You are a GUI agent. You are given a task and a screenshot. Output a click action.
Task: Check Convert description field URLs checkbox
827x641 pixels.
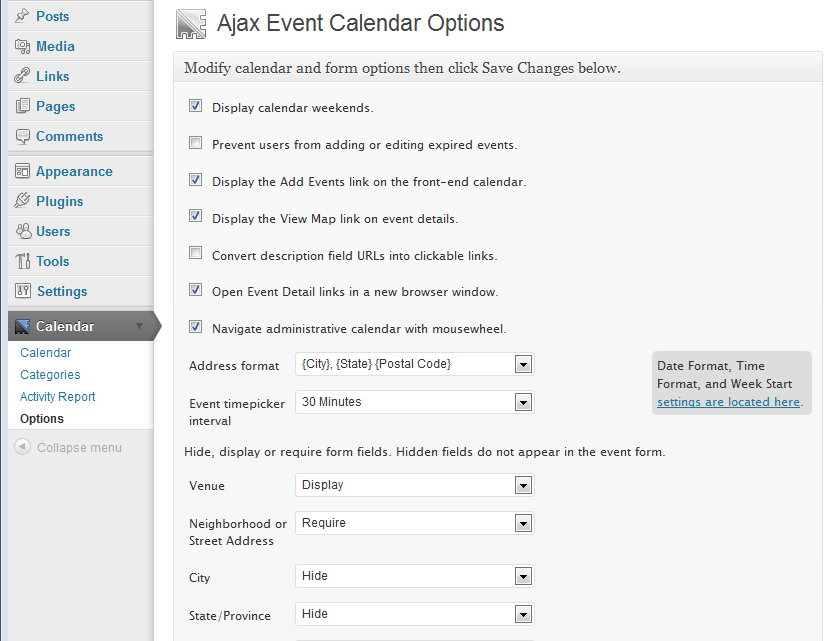(x=196, y=253)
